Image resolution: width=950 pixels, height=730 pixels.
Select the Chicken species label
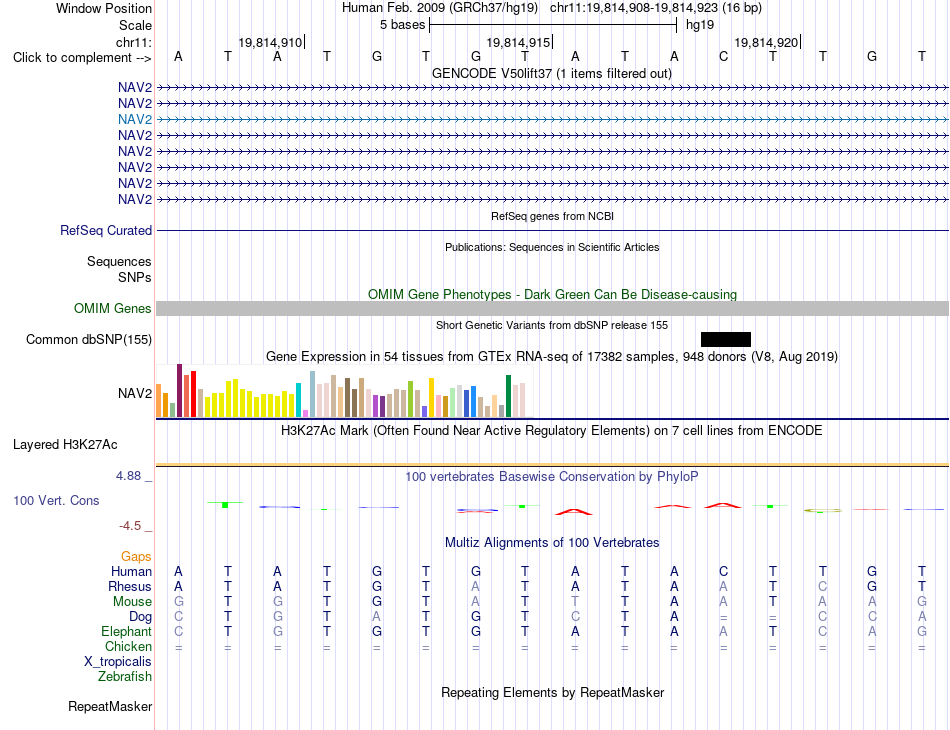click(x=128, y=646)
